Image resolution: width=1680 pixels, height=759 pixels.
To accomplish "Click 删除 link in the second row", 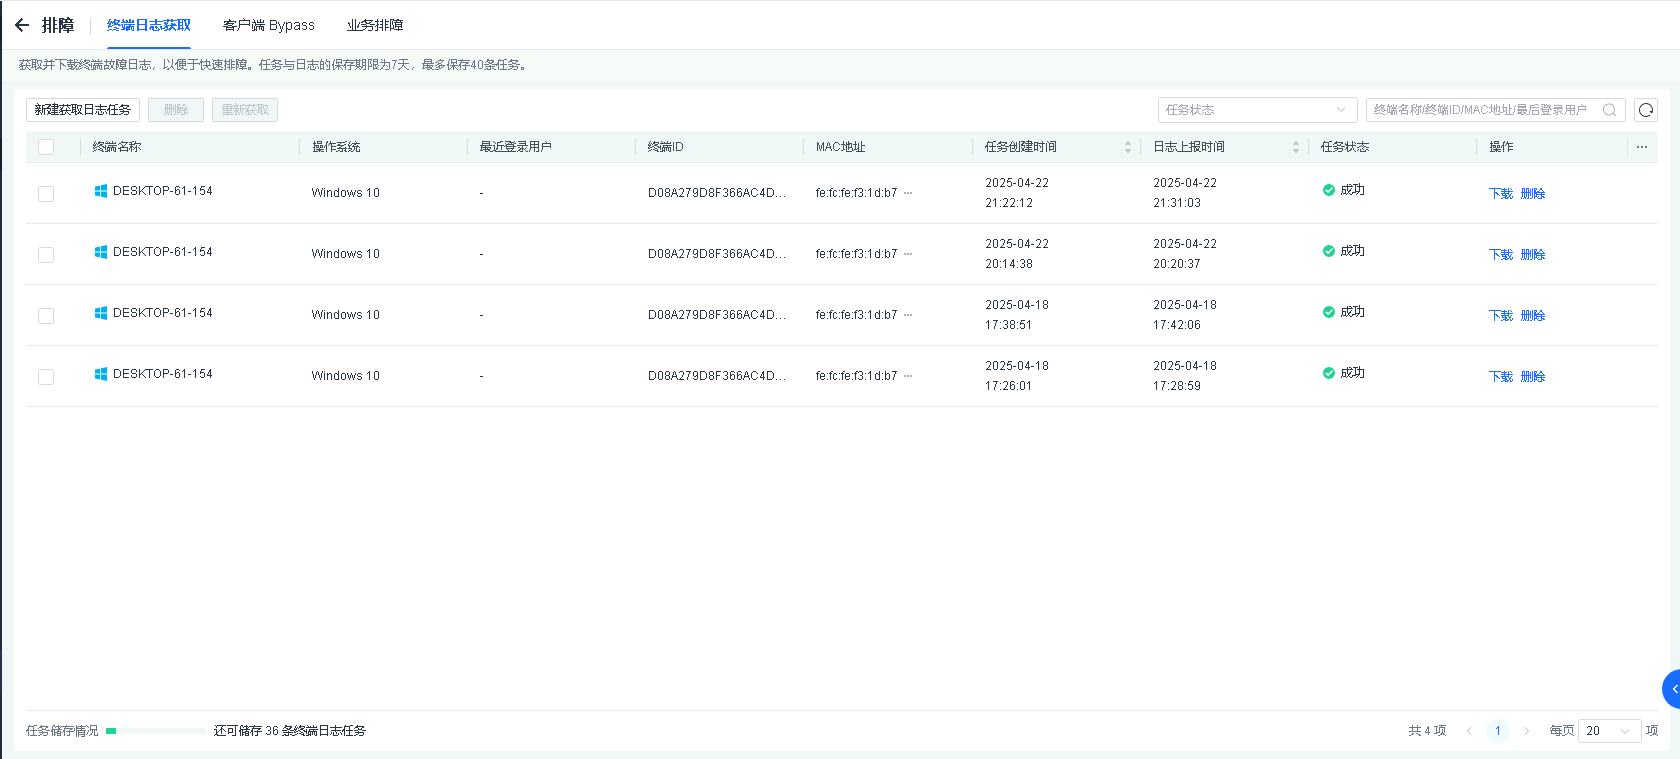I will click(1532, 255).
